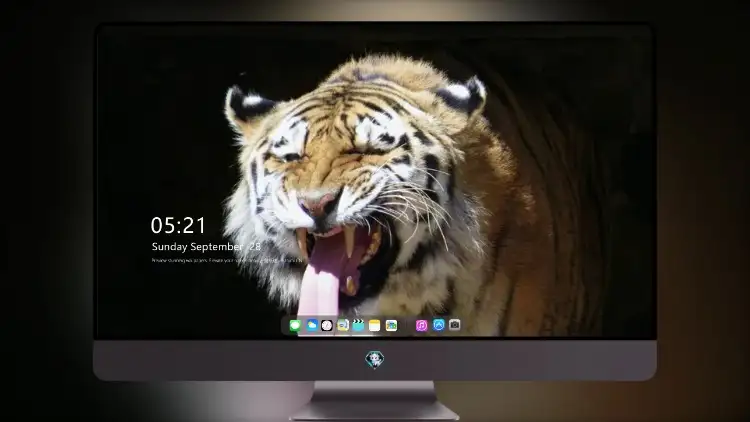Open the Weather app in the dock
This screenshot has width=750, height=422.
coord(311,325)
